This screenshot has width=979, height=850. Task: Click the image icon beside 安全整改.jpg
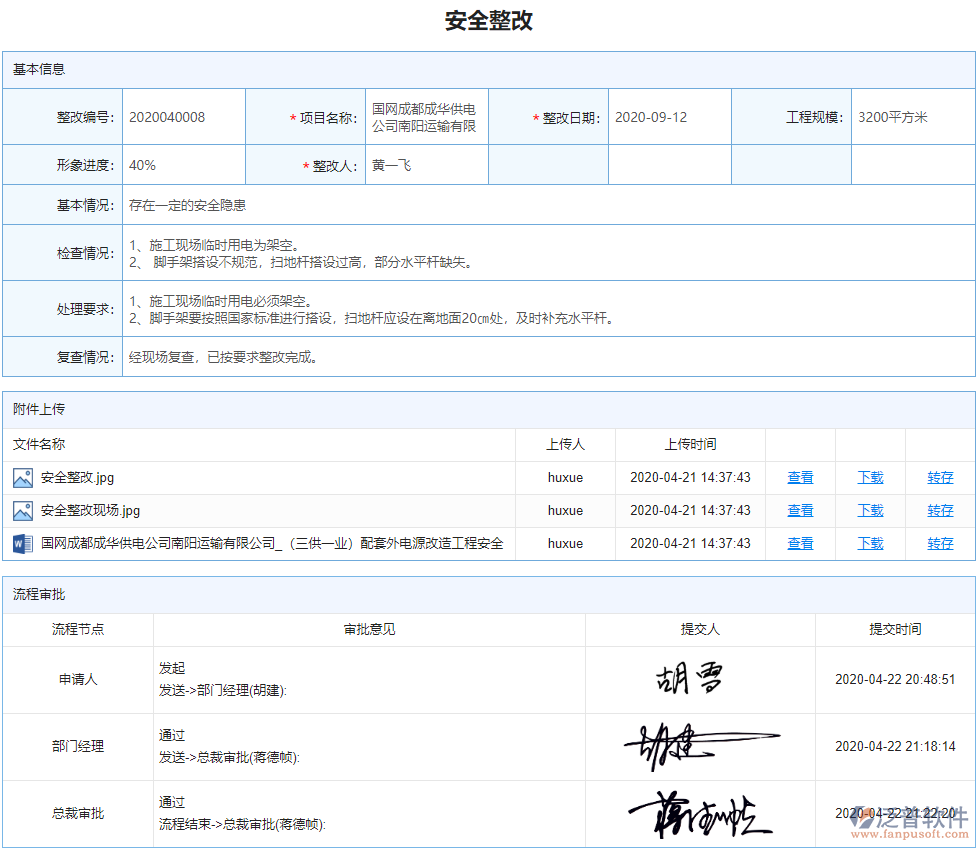[x=23, y=477]
